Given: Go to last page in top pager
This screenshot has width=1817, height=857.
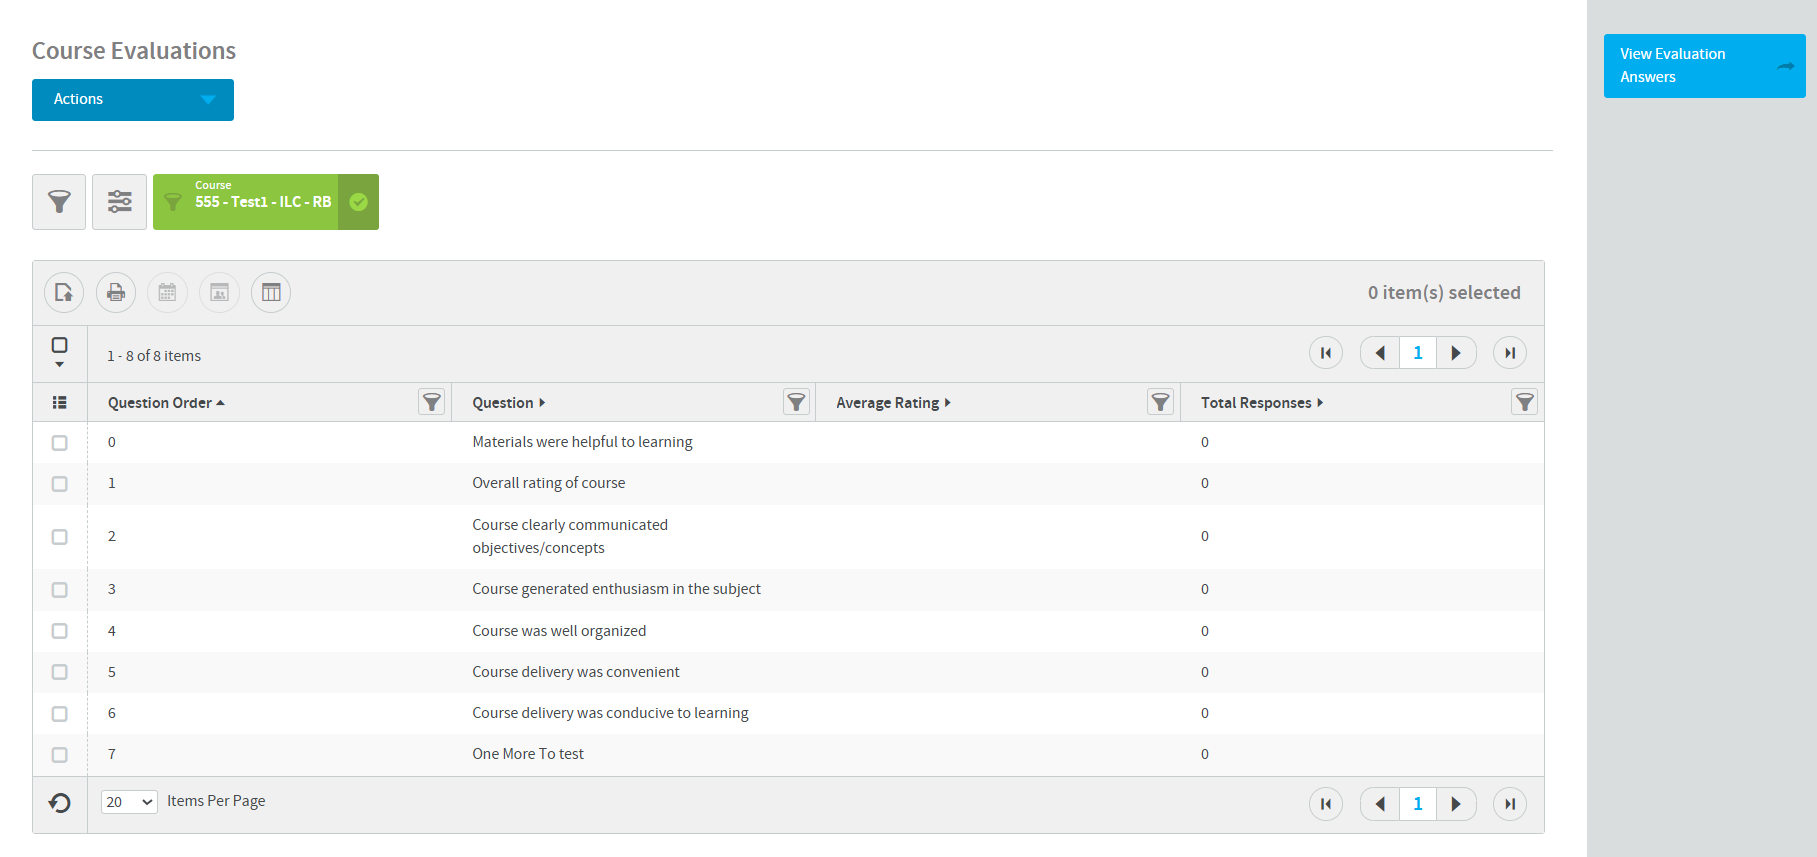Looking at the screenshot, I should pyautogui.click(x=1510, y=353).
